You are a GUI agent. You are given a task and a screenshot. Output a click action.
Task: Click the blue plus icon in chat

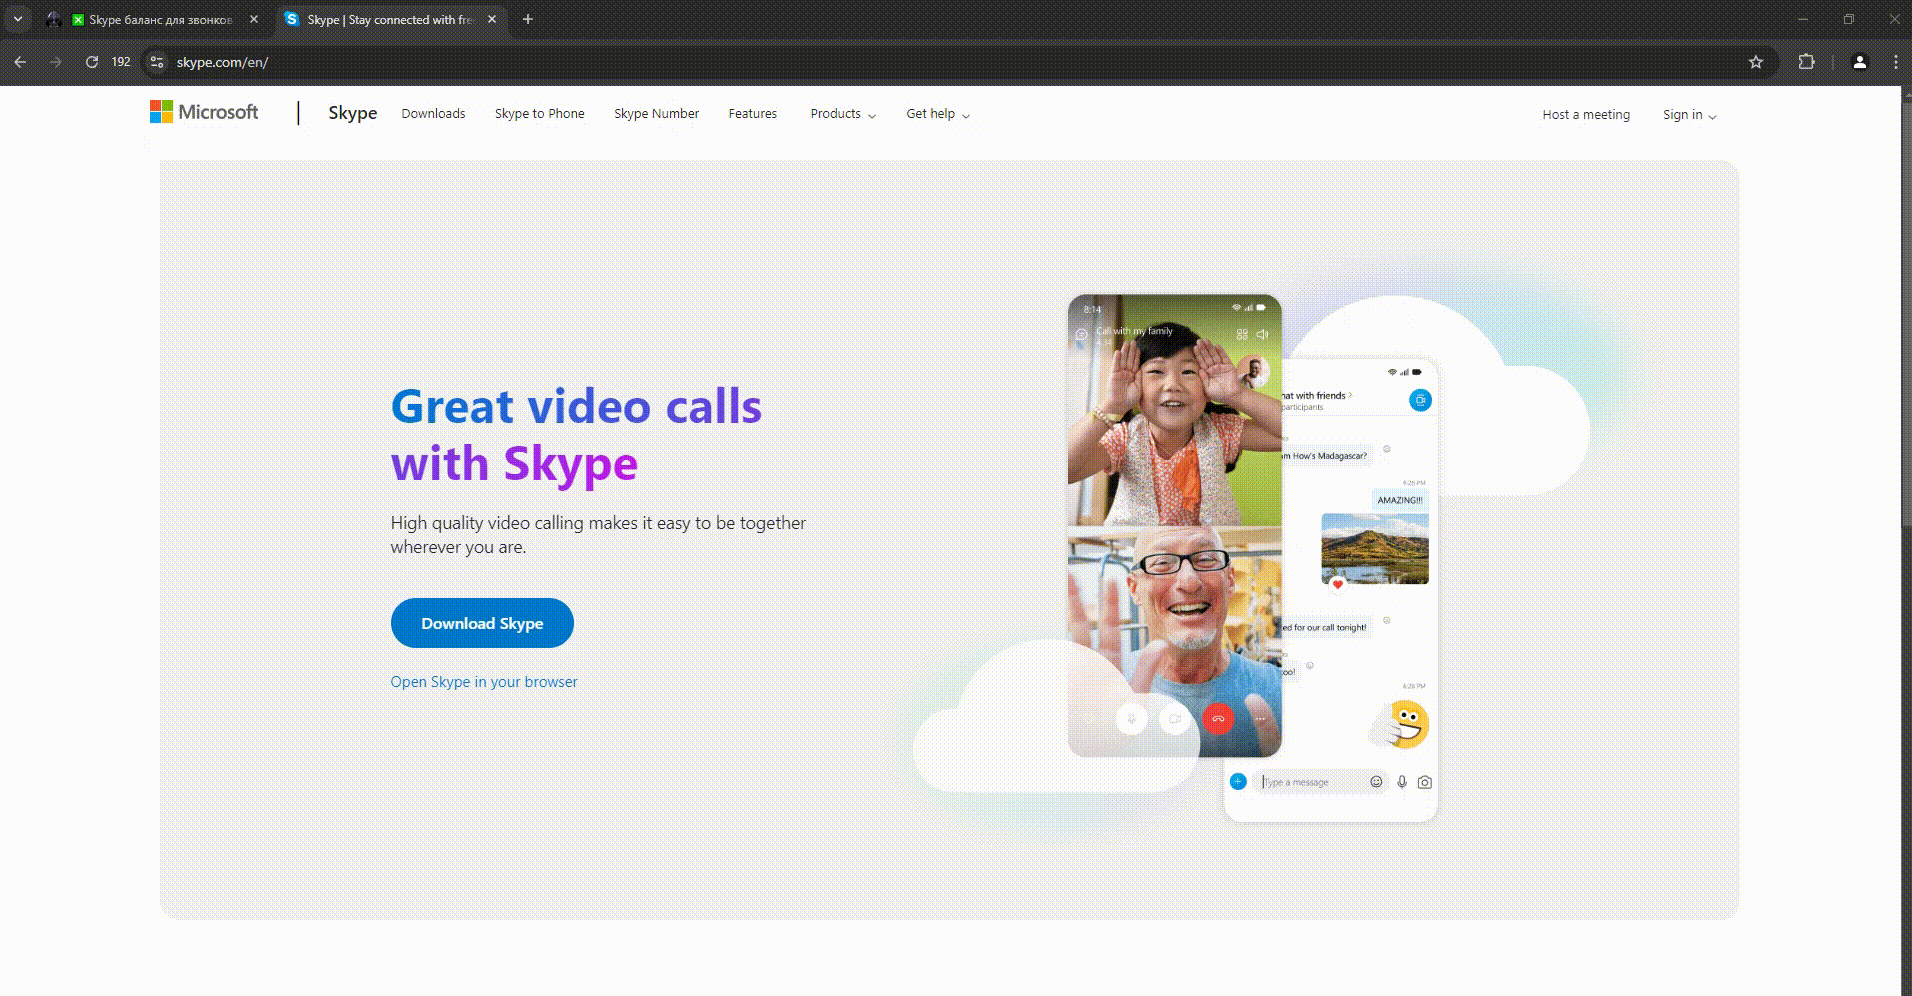tap(1238, 781)
